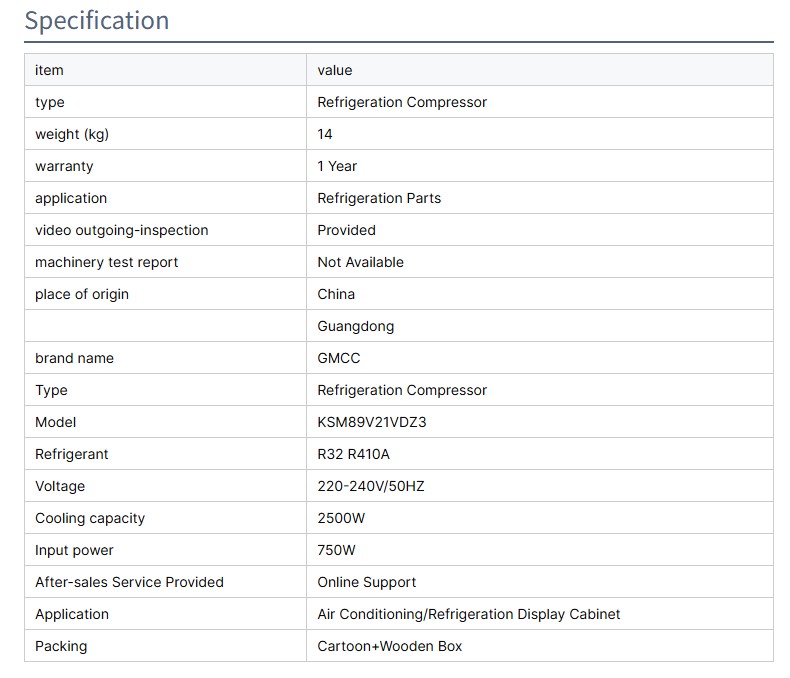Select the 'Guangdong' value cell
Screen dimensions: 790x678
355,326
